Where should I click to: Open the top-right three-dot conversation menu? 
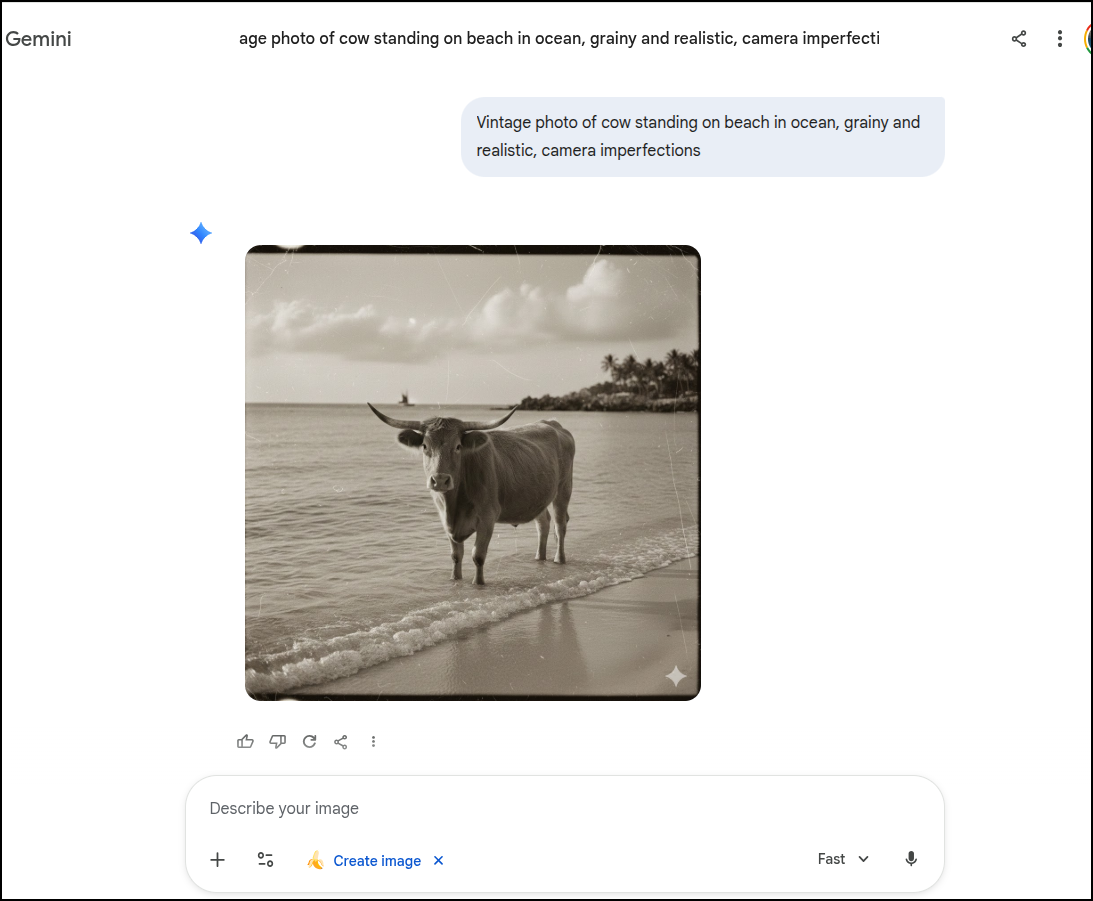(1060, 39)
